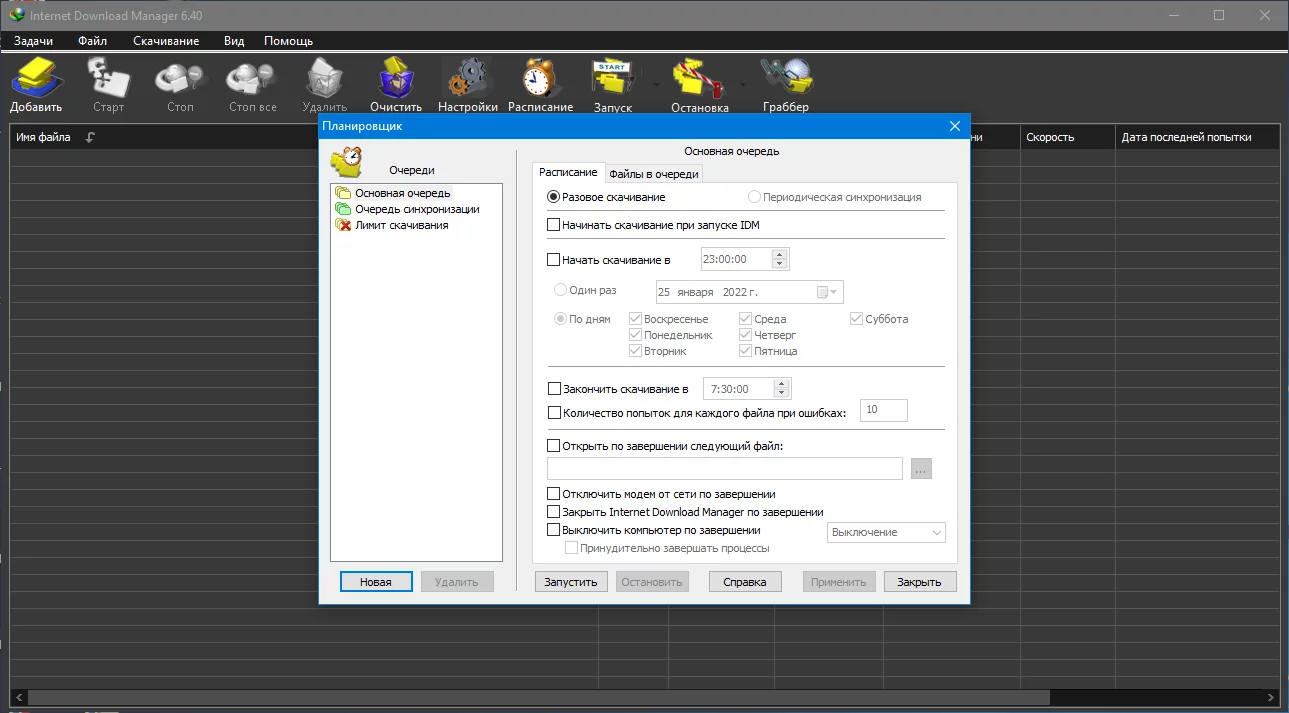Open the Помощь menu
The image size is (1289, 713).
[289, 41]
